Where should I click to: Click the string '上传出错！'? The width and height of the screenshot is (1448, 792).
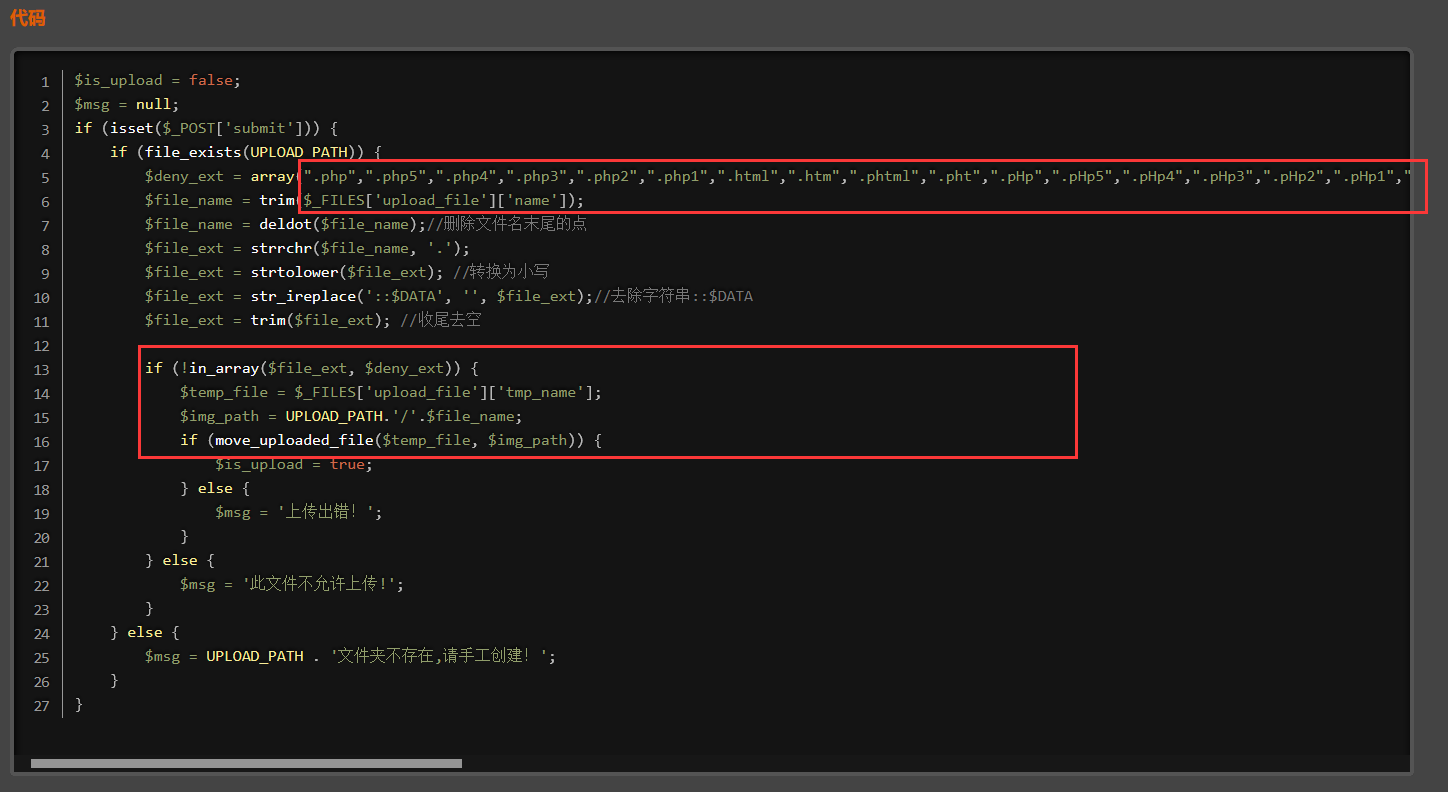coord(326,512)
